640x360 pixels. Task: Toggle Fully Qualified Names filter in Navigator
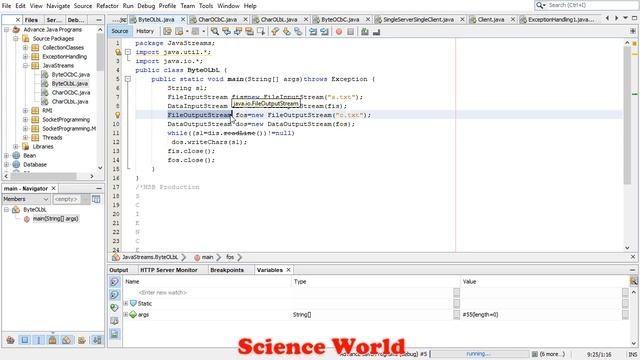82,340
